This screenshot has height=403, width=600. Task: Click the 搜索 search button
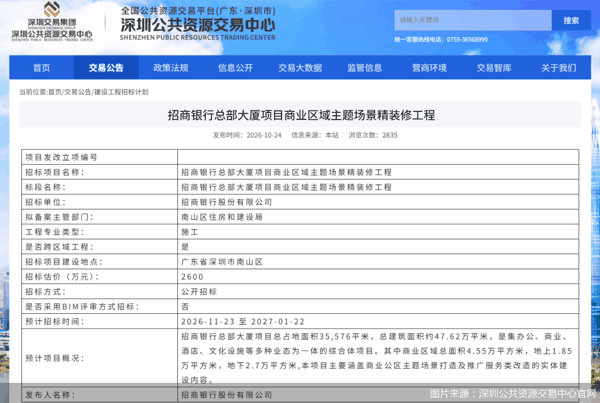click(x=571, y=20)
